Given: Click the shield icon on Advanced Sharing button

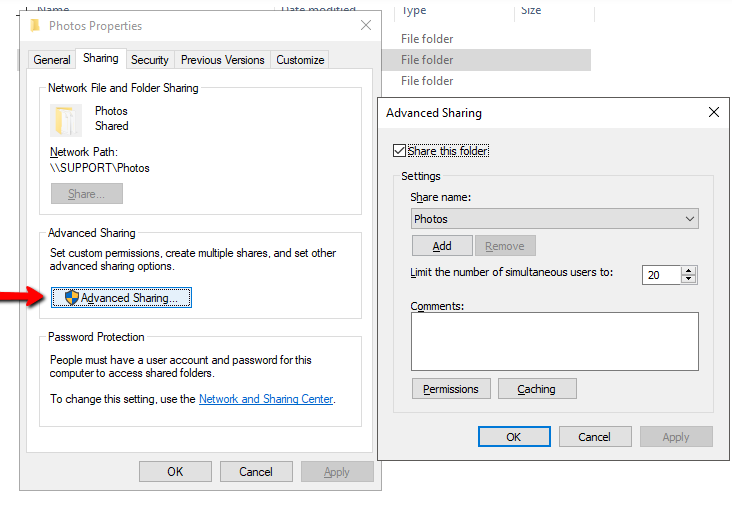Looking at the screenshot, I should (71, 297).
